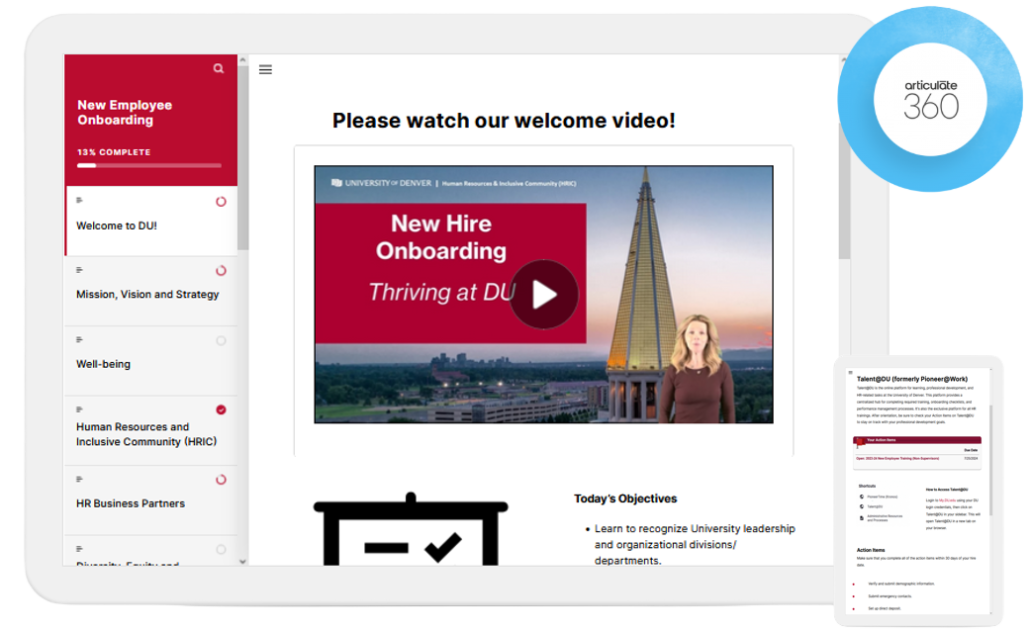Viewport: 1030px width, 634px height.
Task: Click the New Employee Onboarding course title
Action: (x=125, y=112)
